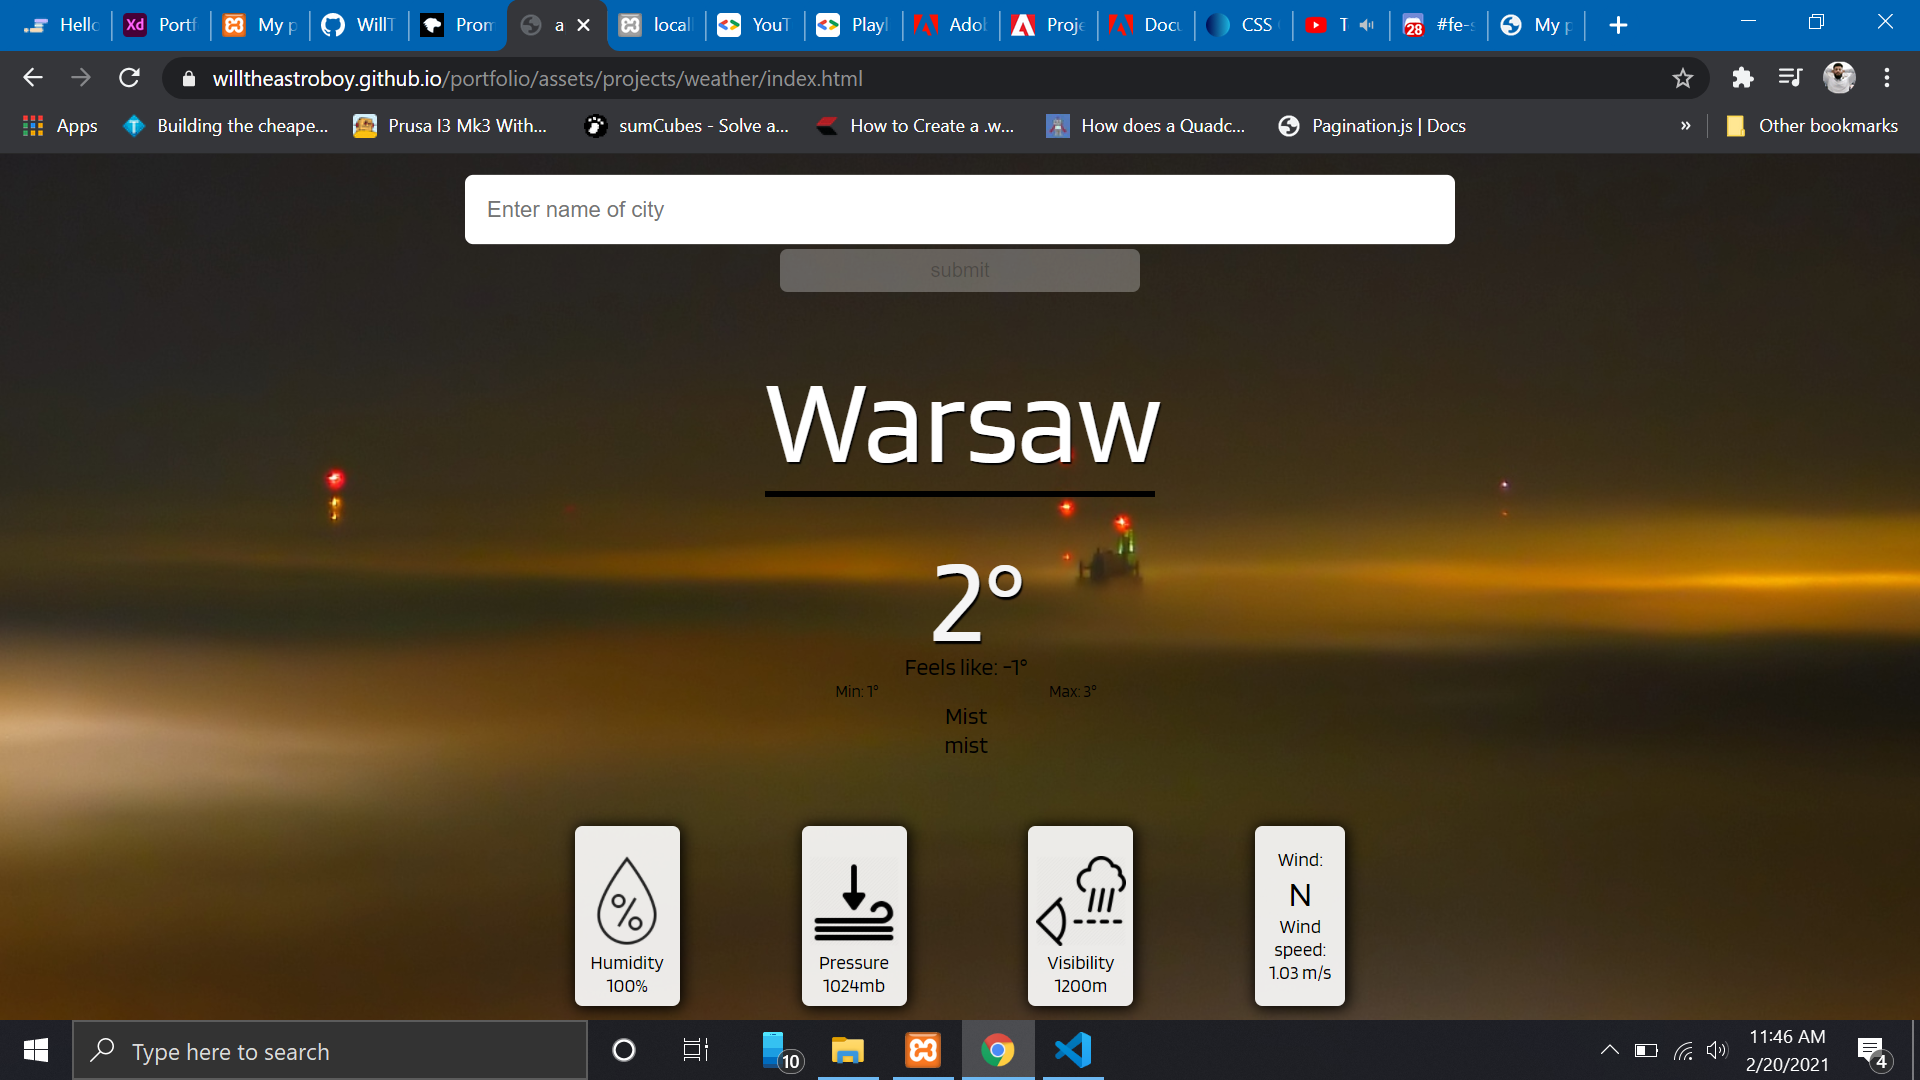Open the bookmarks overflow chevron
Viewport: 1920px width, 1080px height.
pyautogui.click(x=1687, y=125)
